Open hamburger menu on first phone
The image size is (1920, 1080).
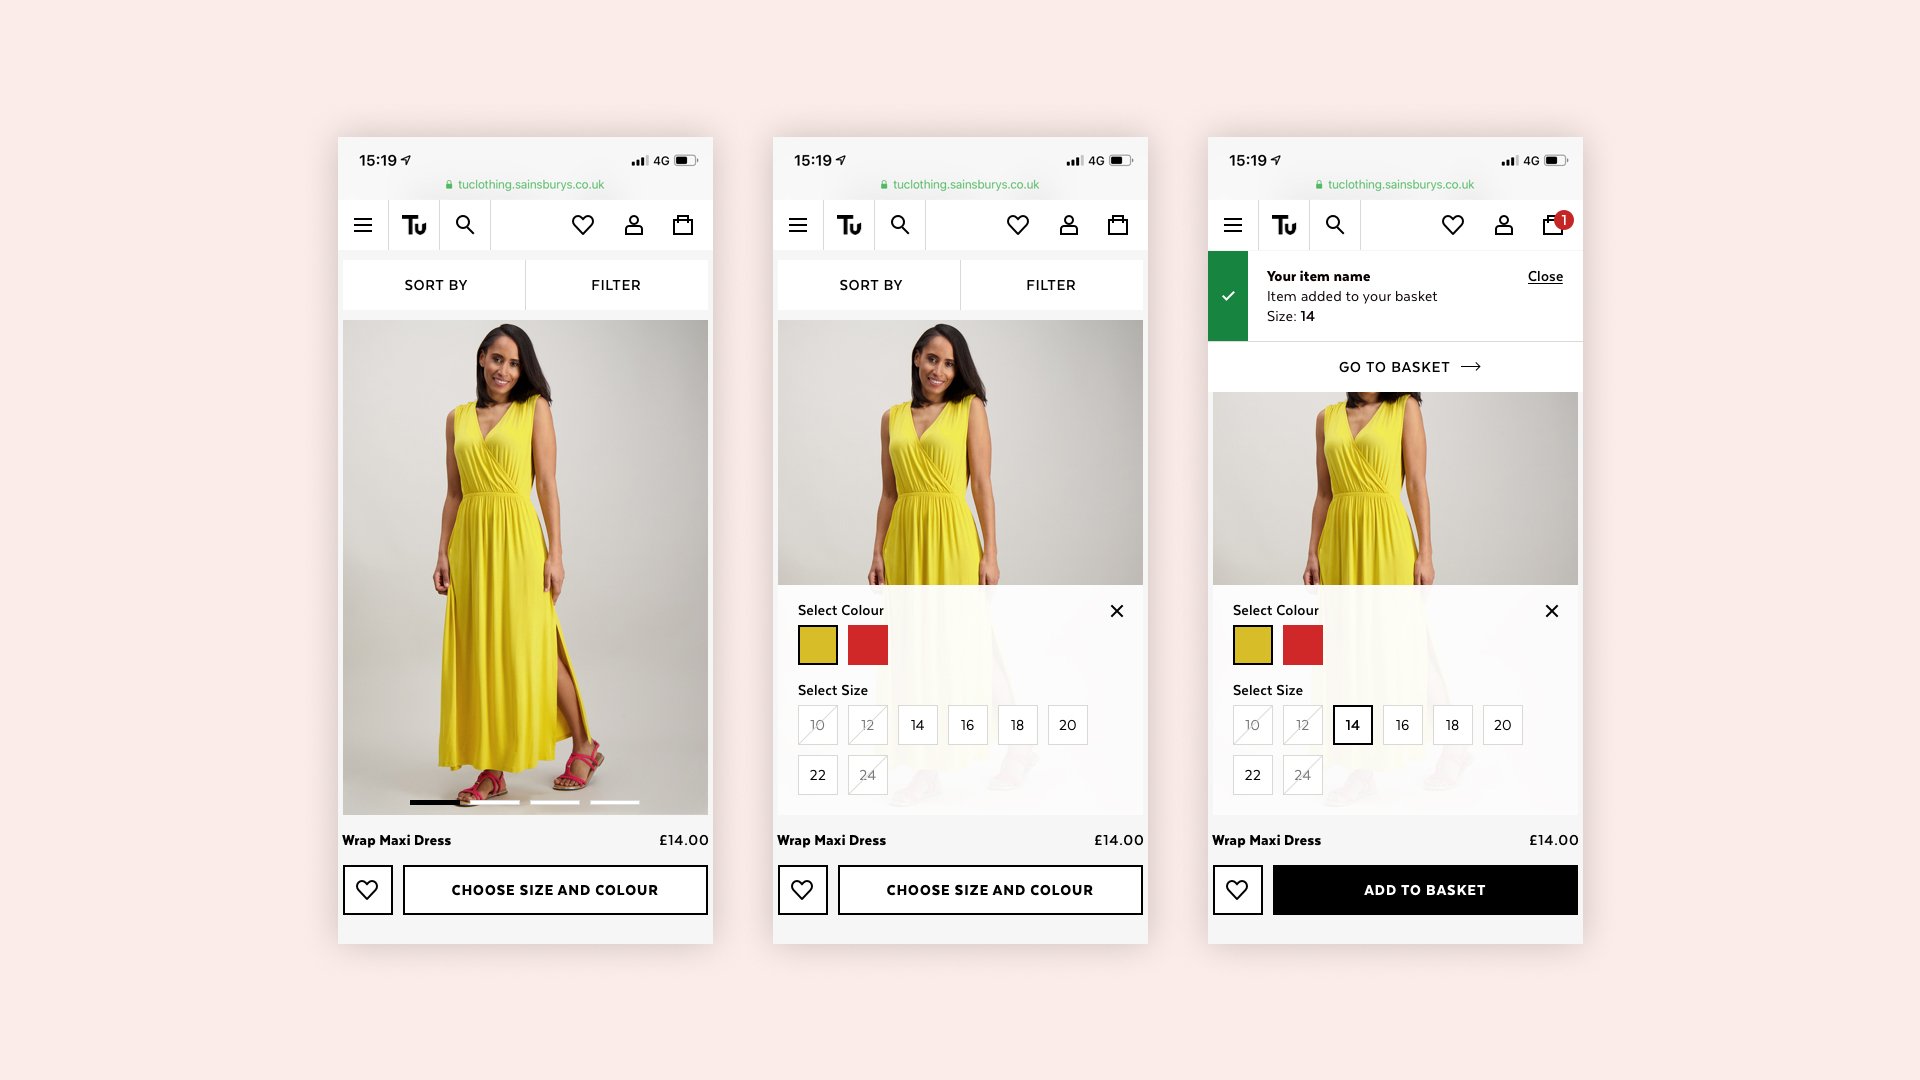363,226
